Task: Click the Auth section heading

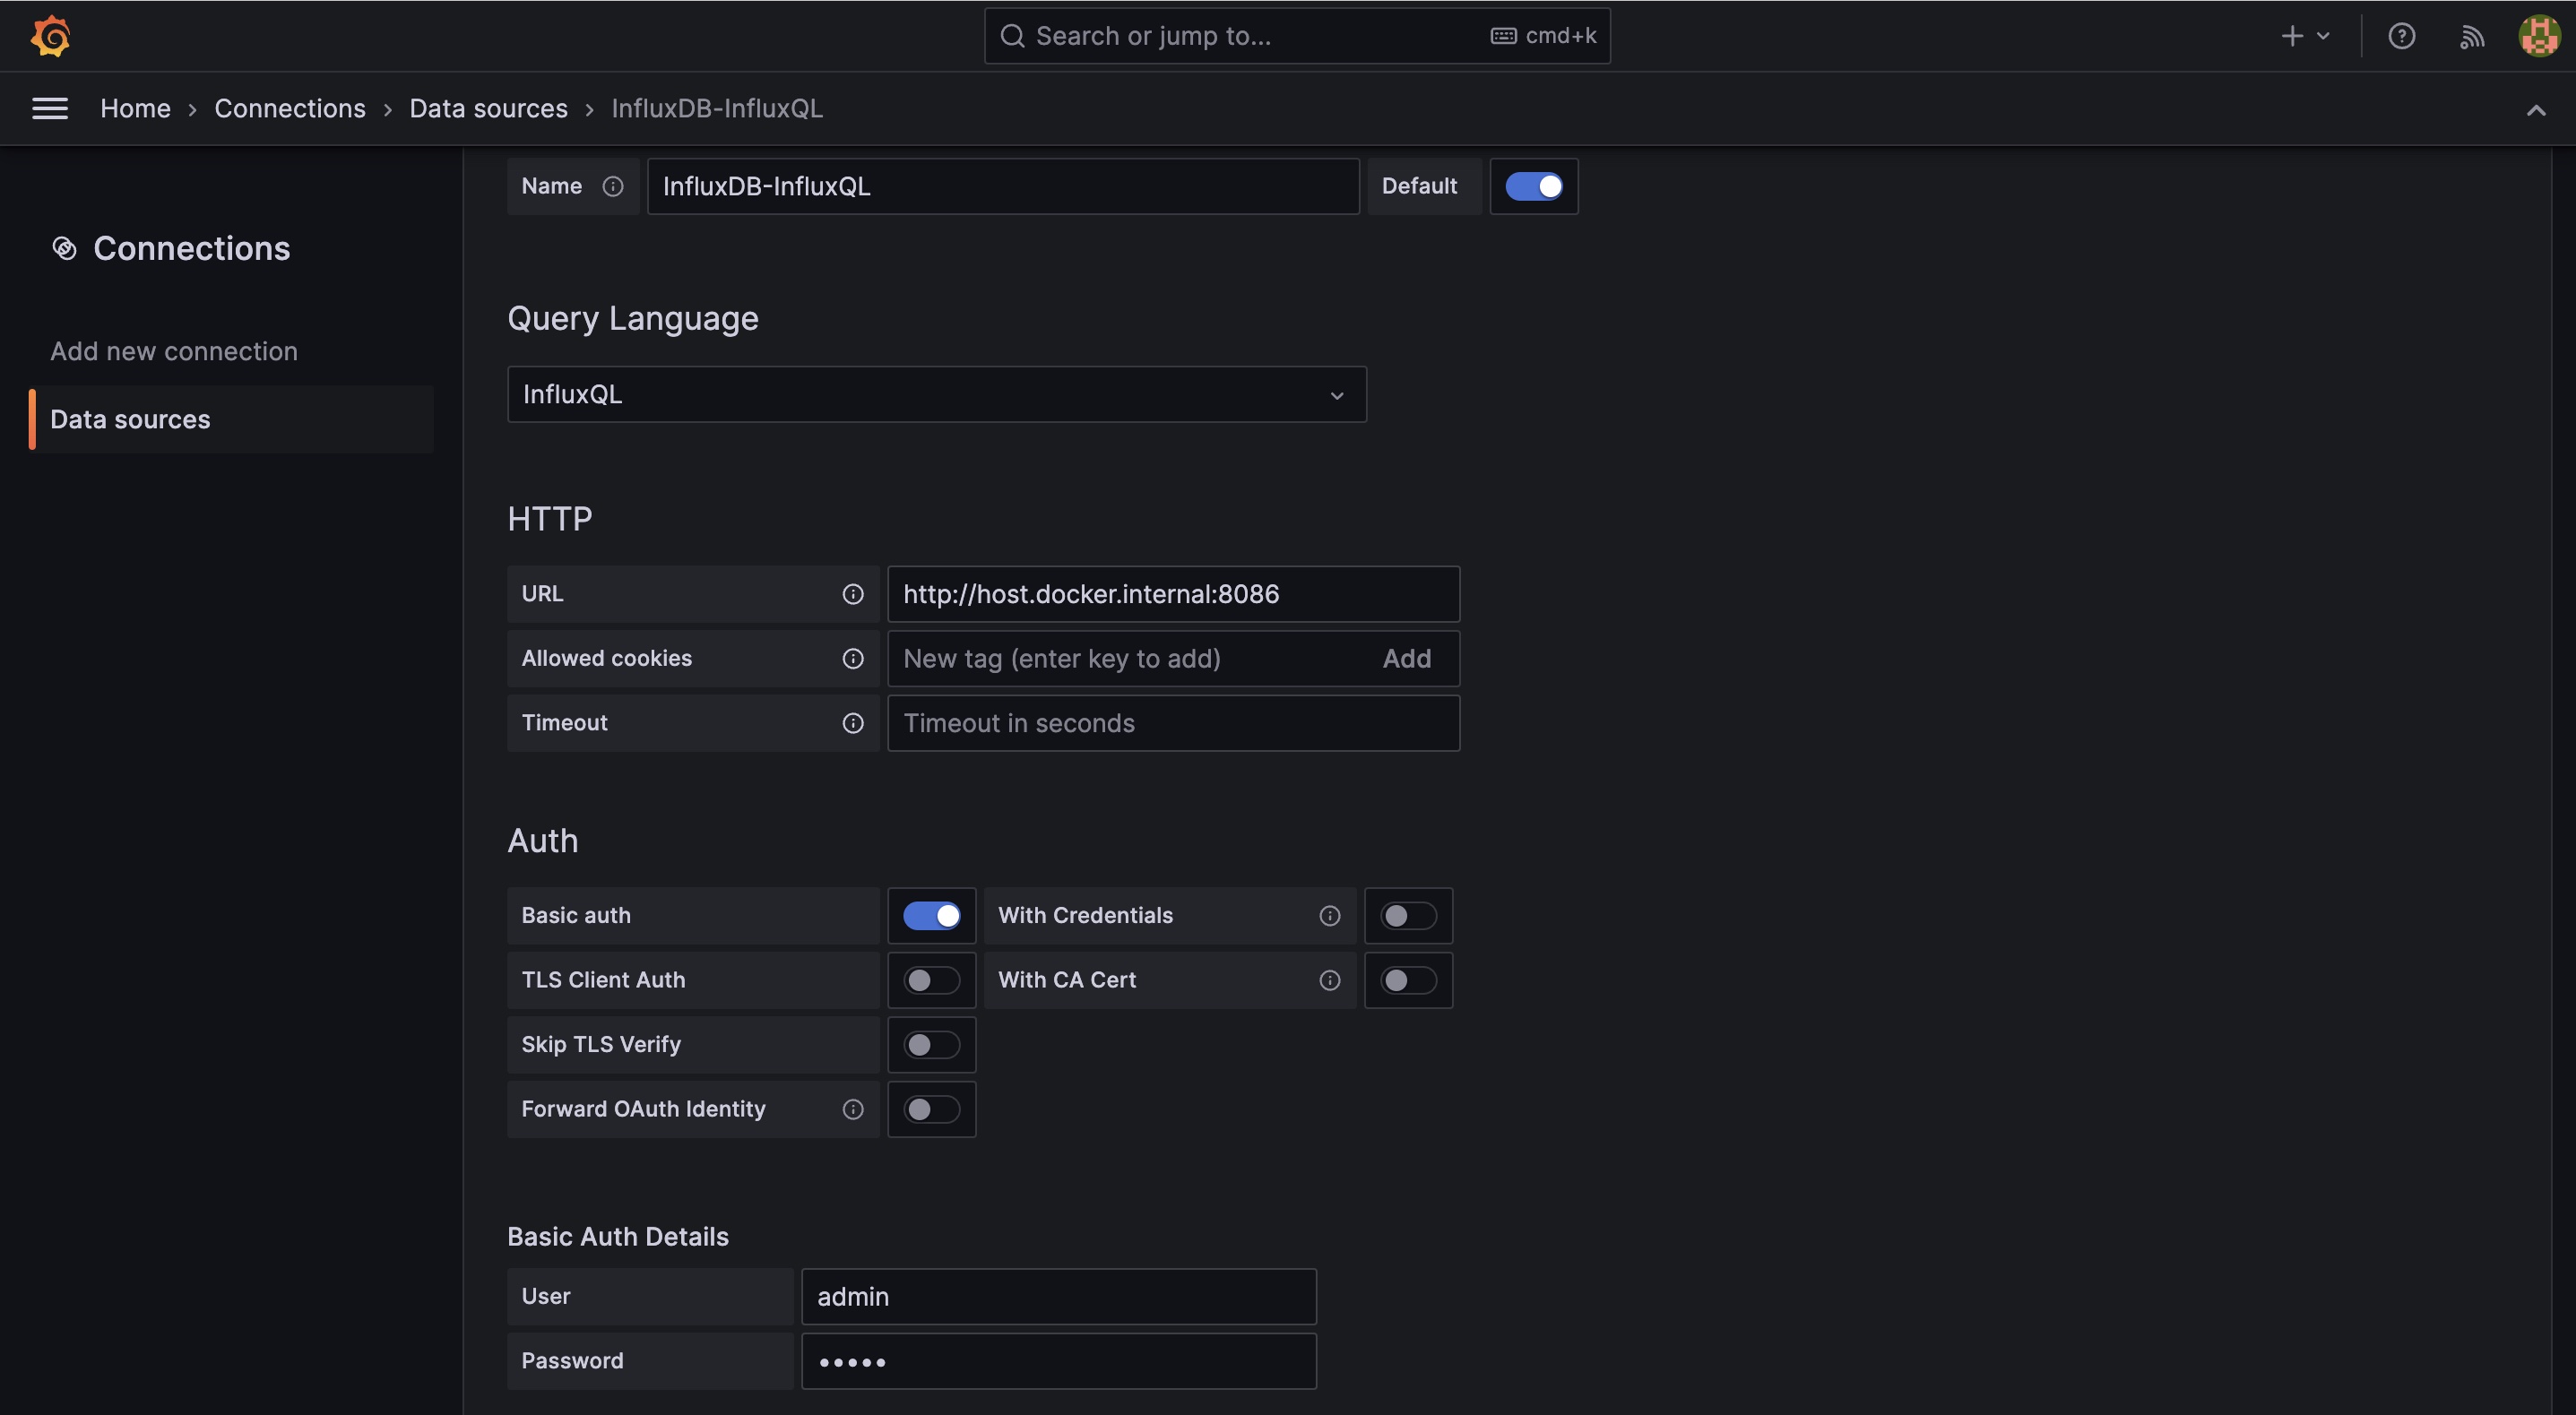Action: point(543,841)
